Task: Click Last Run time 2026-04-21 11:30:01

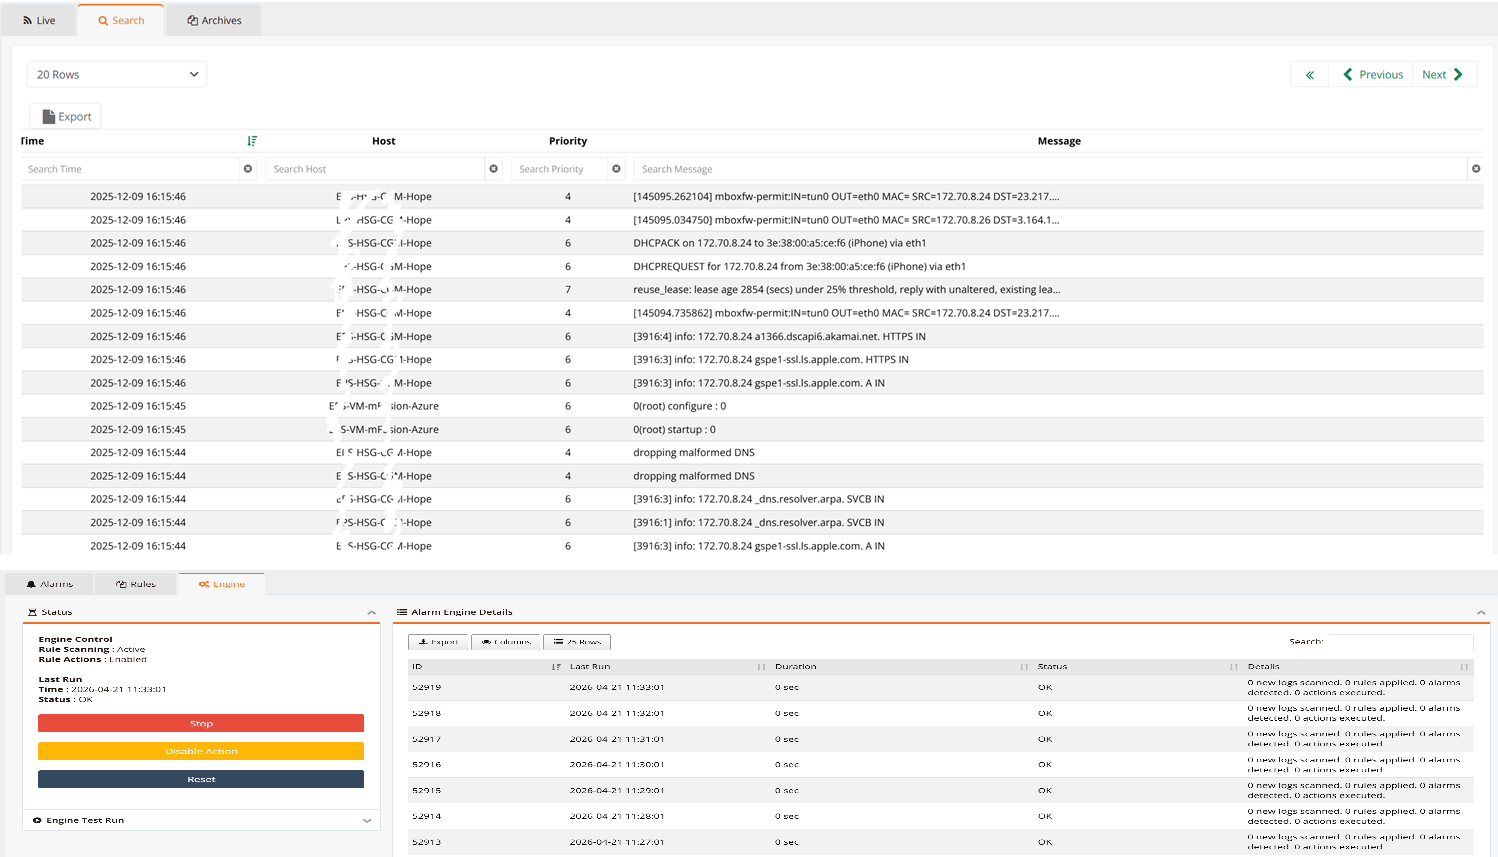Action: [617, 764]
